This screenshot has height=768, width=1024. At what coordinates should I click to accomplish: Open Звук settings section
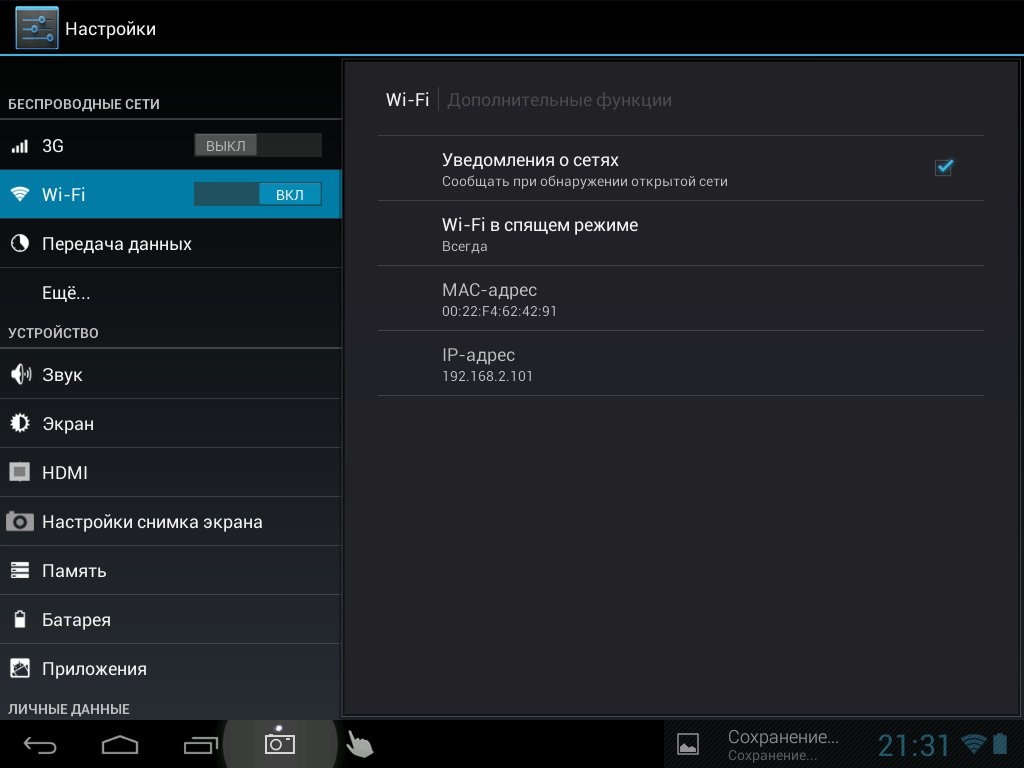[62, 375]
